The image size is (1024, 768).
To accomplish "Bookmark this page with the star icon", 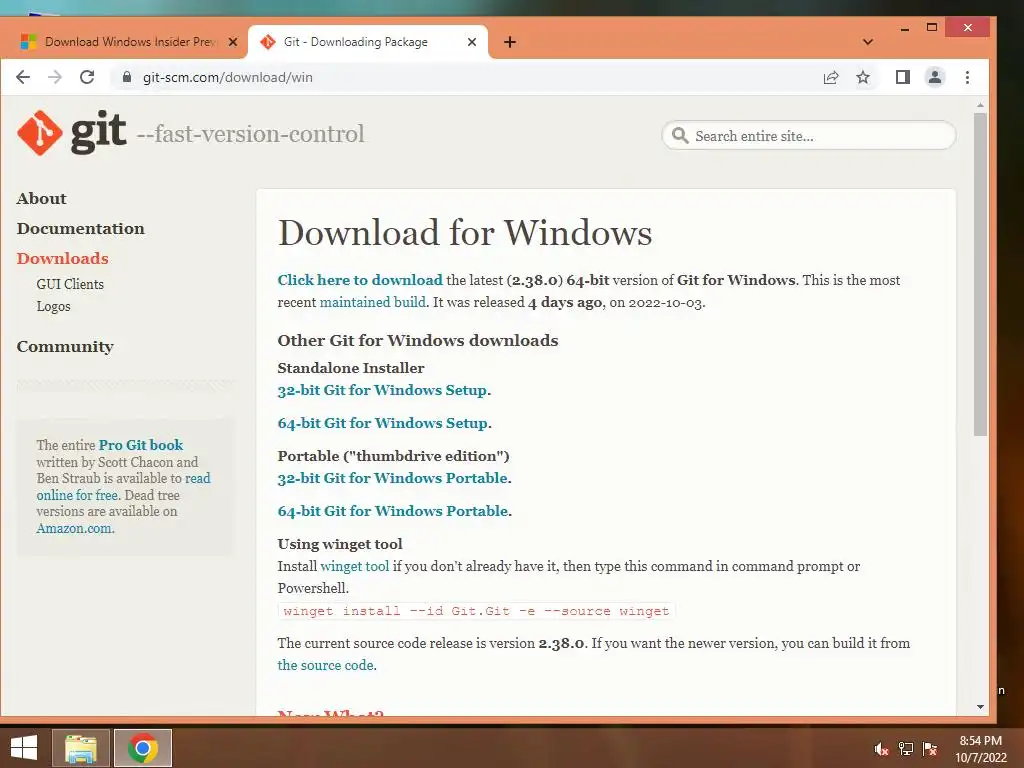I will pos(863,78).
